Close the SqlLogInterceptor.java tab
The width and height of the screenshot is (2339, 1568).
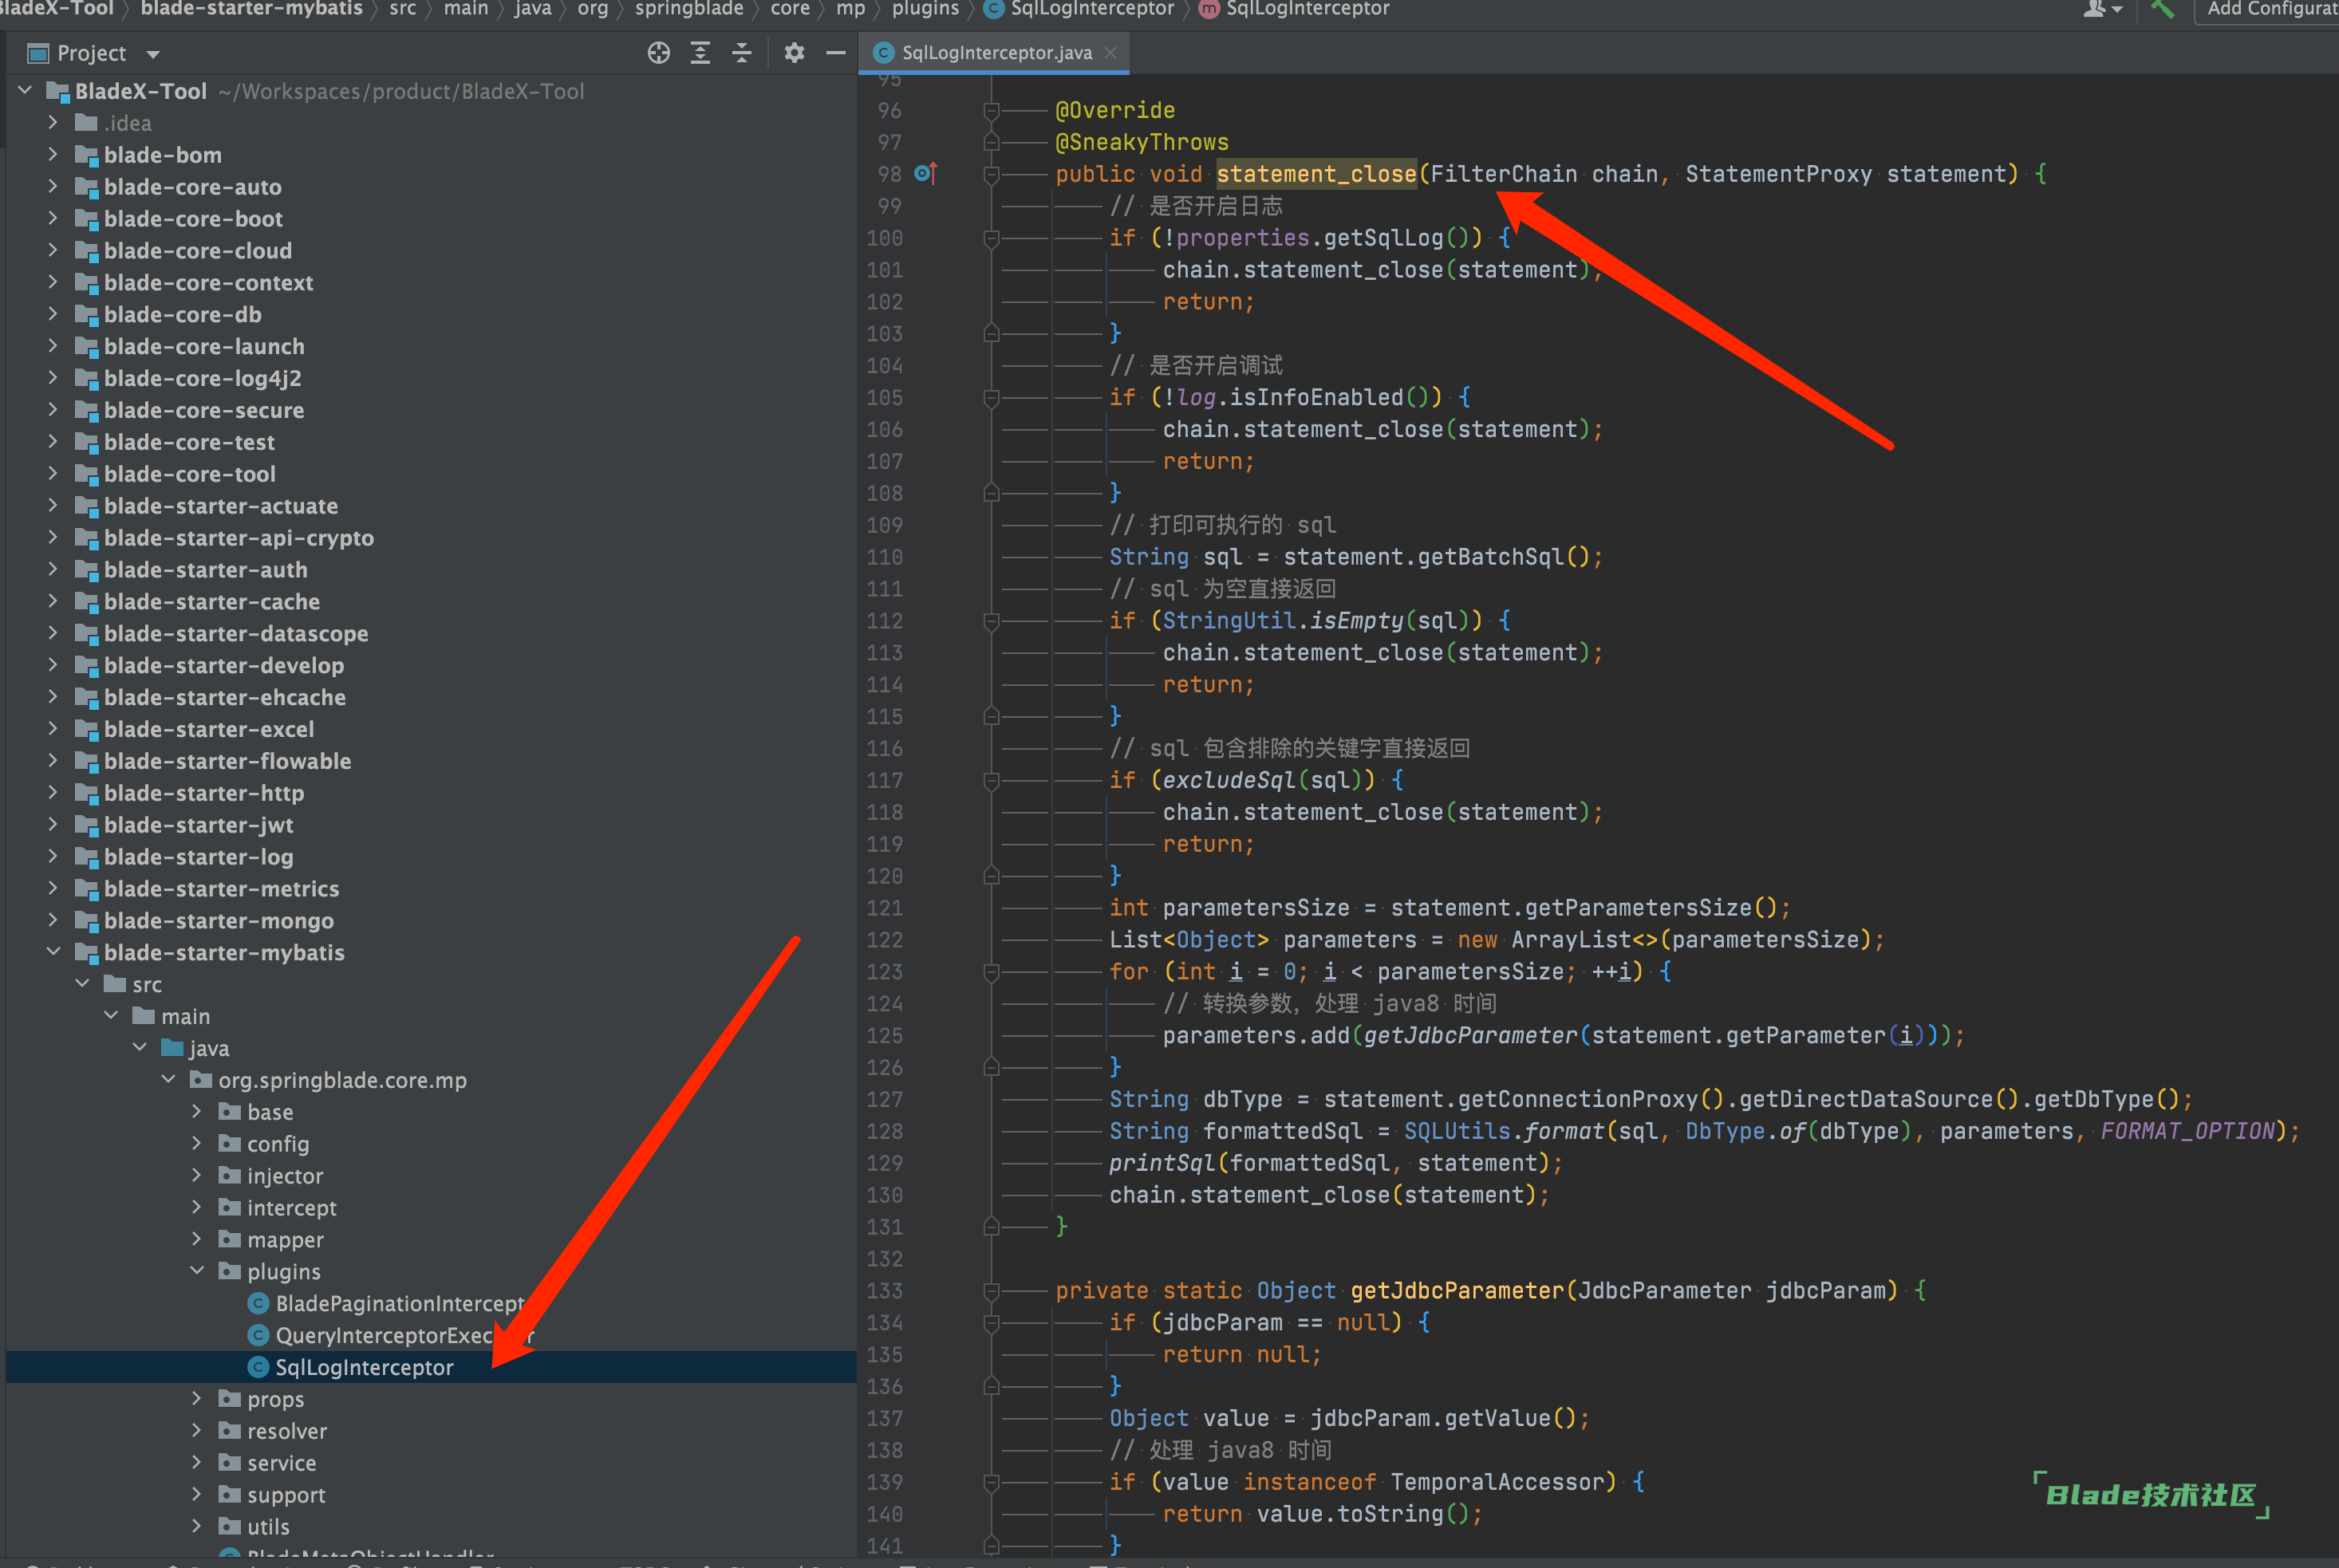click(1110, 53)
